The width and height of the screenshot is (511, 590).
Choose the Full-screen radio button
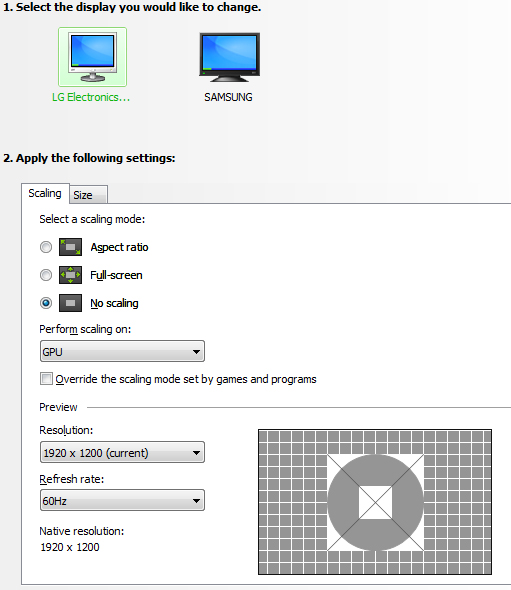coord(46,275)
